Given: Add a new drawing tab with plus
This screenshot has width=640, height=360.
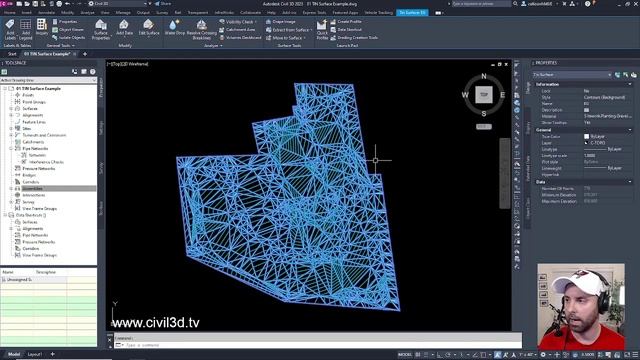Looking at the screenshot, I should coord(85,54).
